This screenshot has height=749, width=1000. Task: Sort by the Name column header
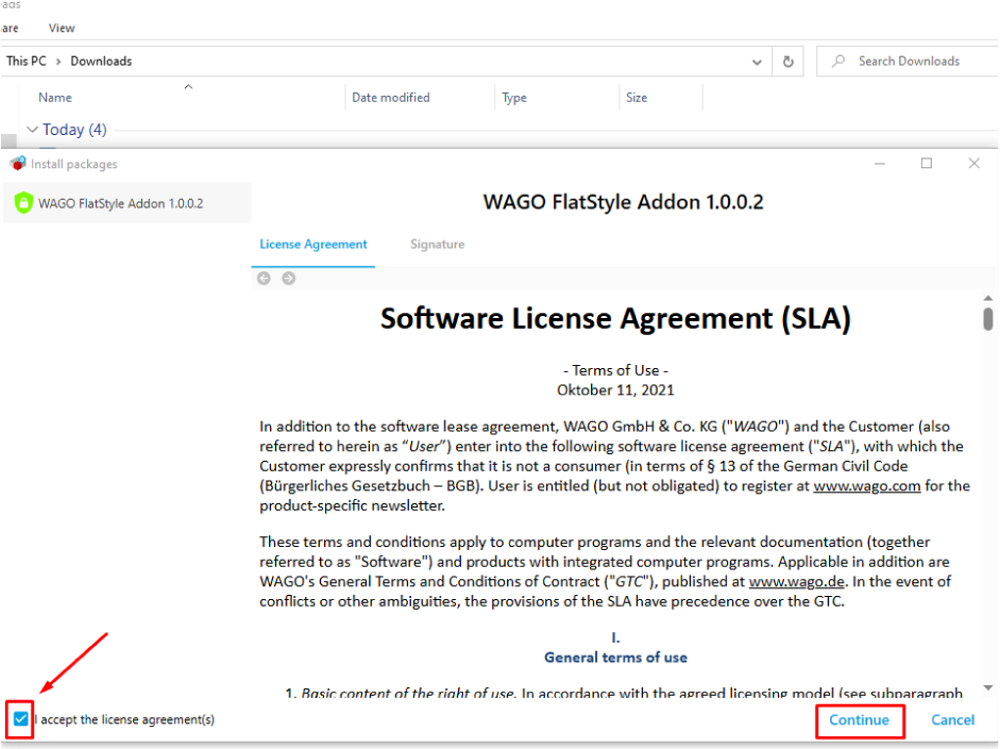pyautogui.click(x=55, y=98)
